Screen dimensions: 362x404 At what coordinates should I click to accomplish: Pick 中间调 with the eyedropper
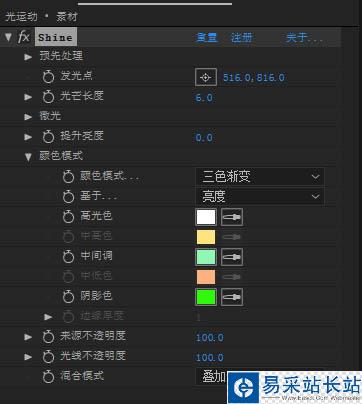click(232, 257)
